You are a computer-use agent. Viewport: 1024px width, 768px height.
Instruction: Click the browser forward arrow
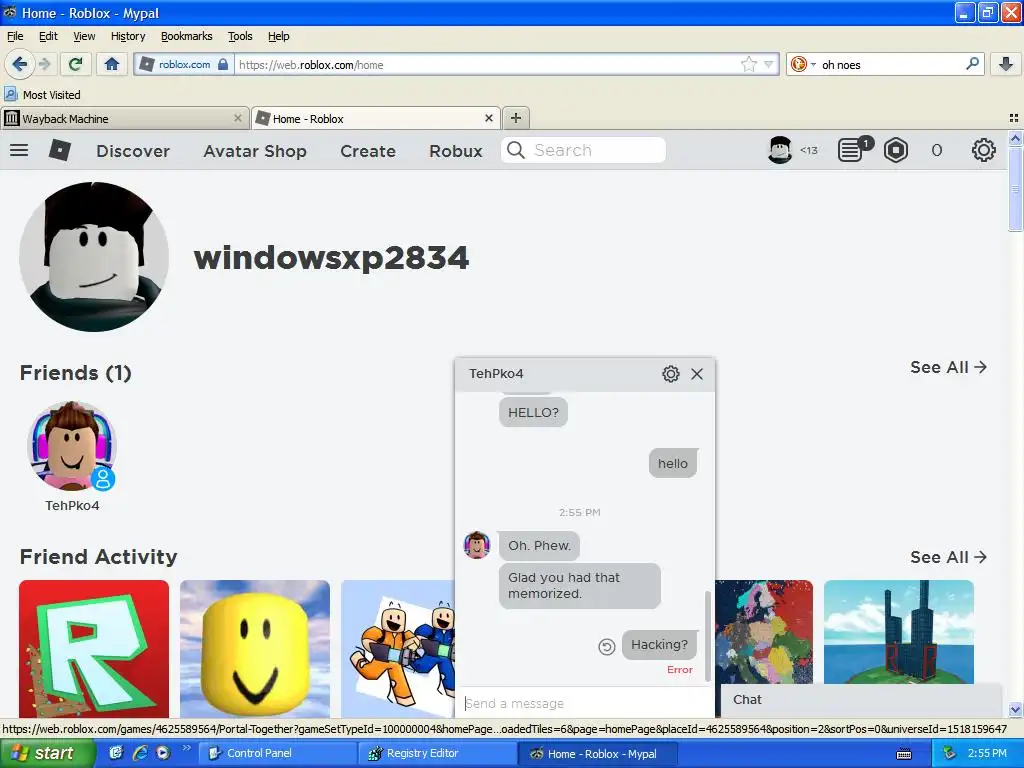[44, 64]
